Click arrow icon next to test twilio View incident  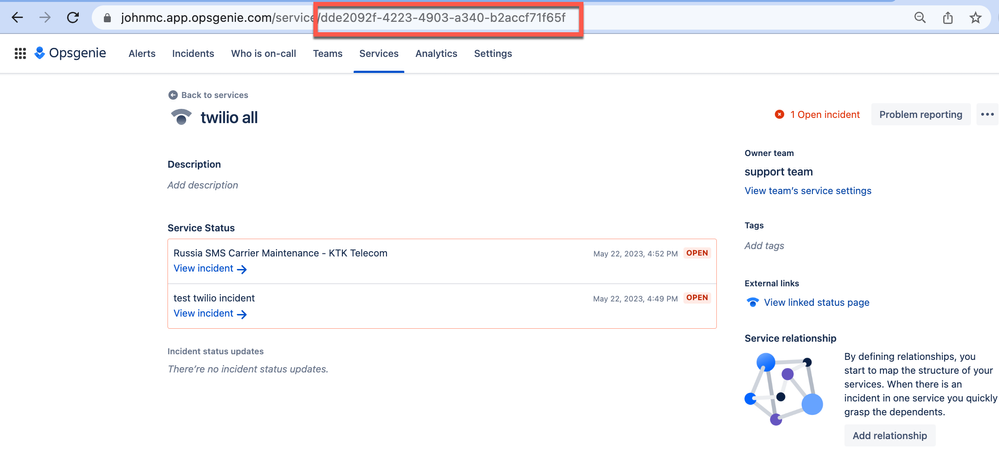(x=241, y=314)
